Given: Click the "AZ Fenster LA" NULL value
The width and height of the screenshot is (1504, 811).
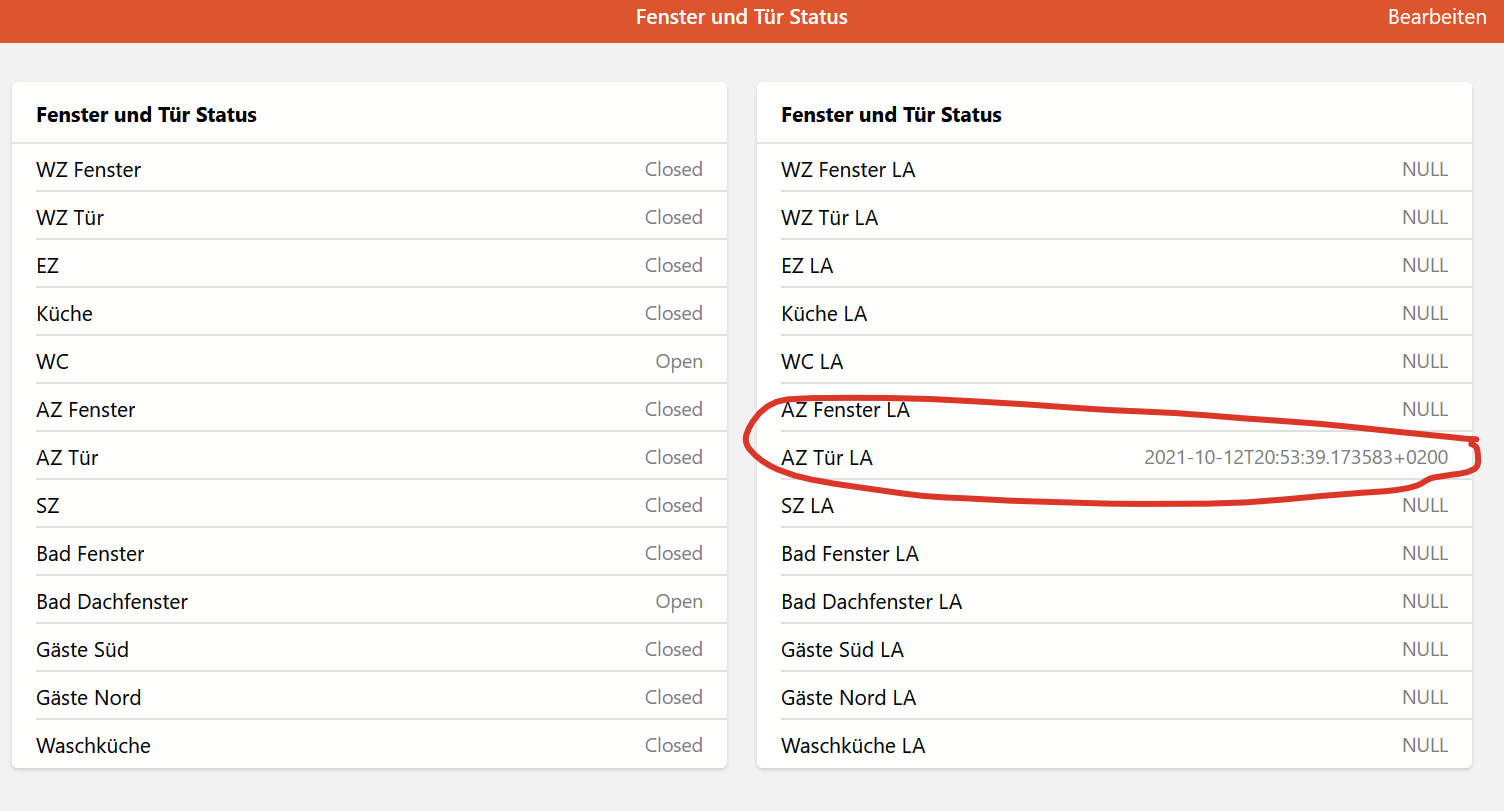Looking at the screenshot, I should pos(1425,409).
